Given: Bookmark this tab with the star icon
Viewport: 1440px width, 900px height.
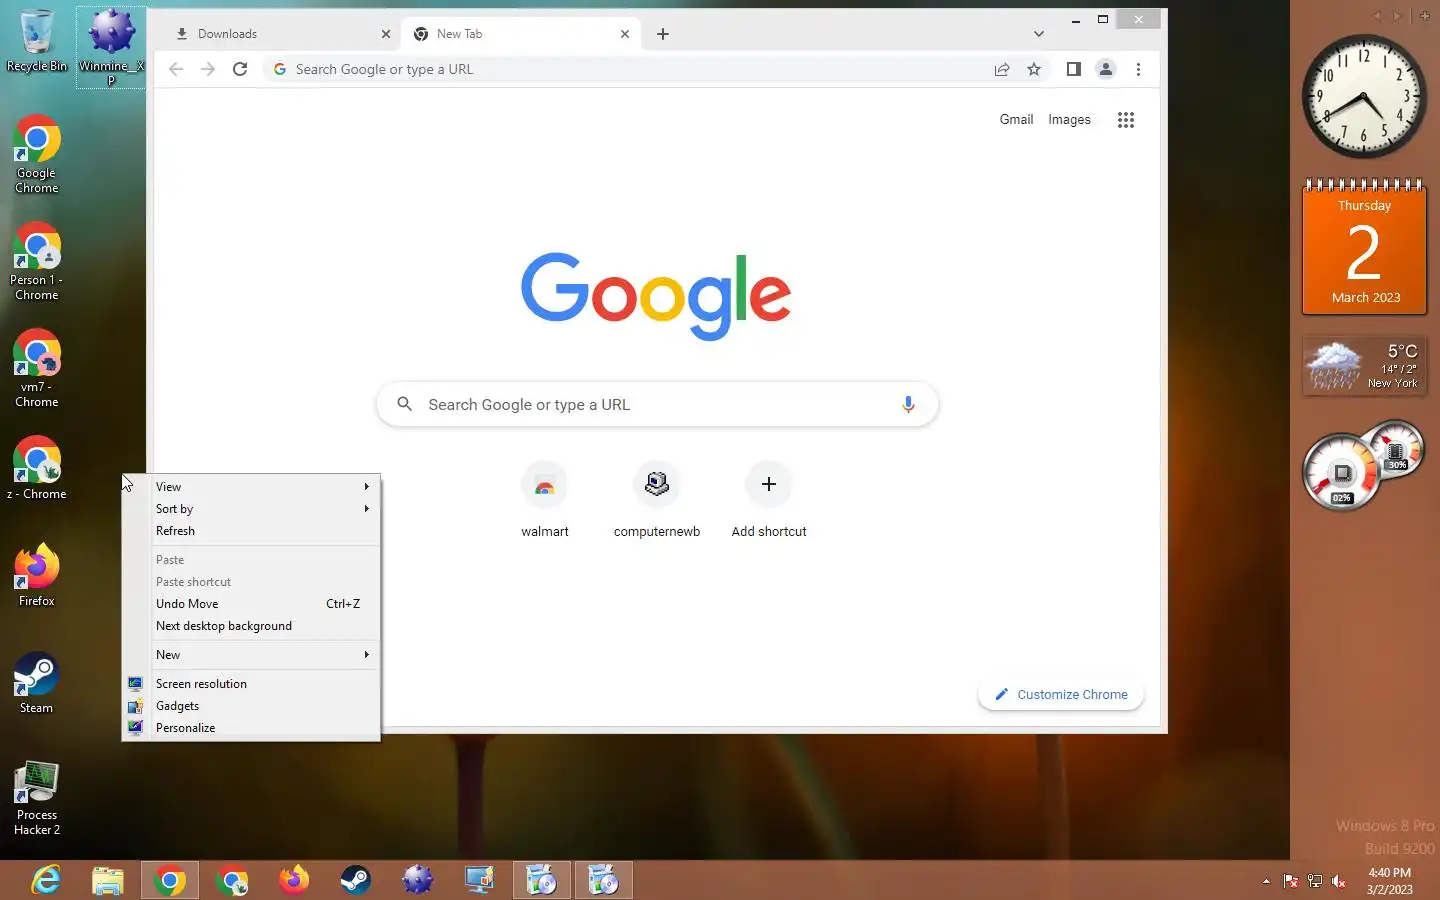Looking at the screenshot, I should point(1034,69).
